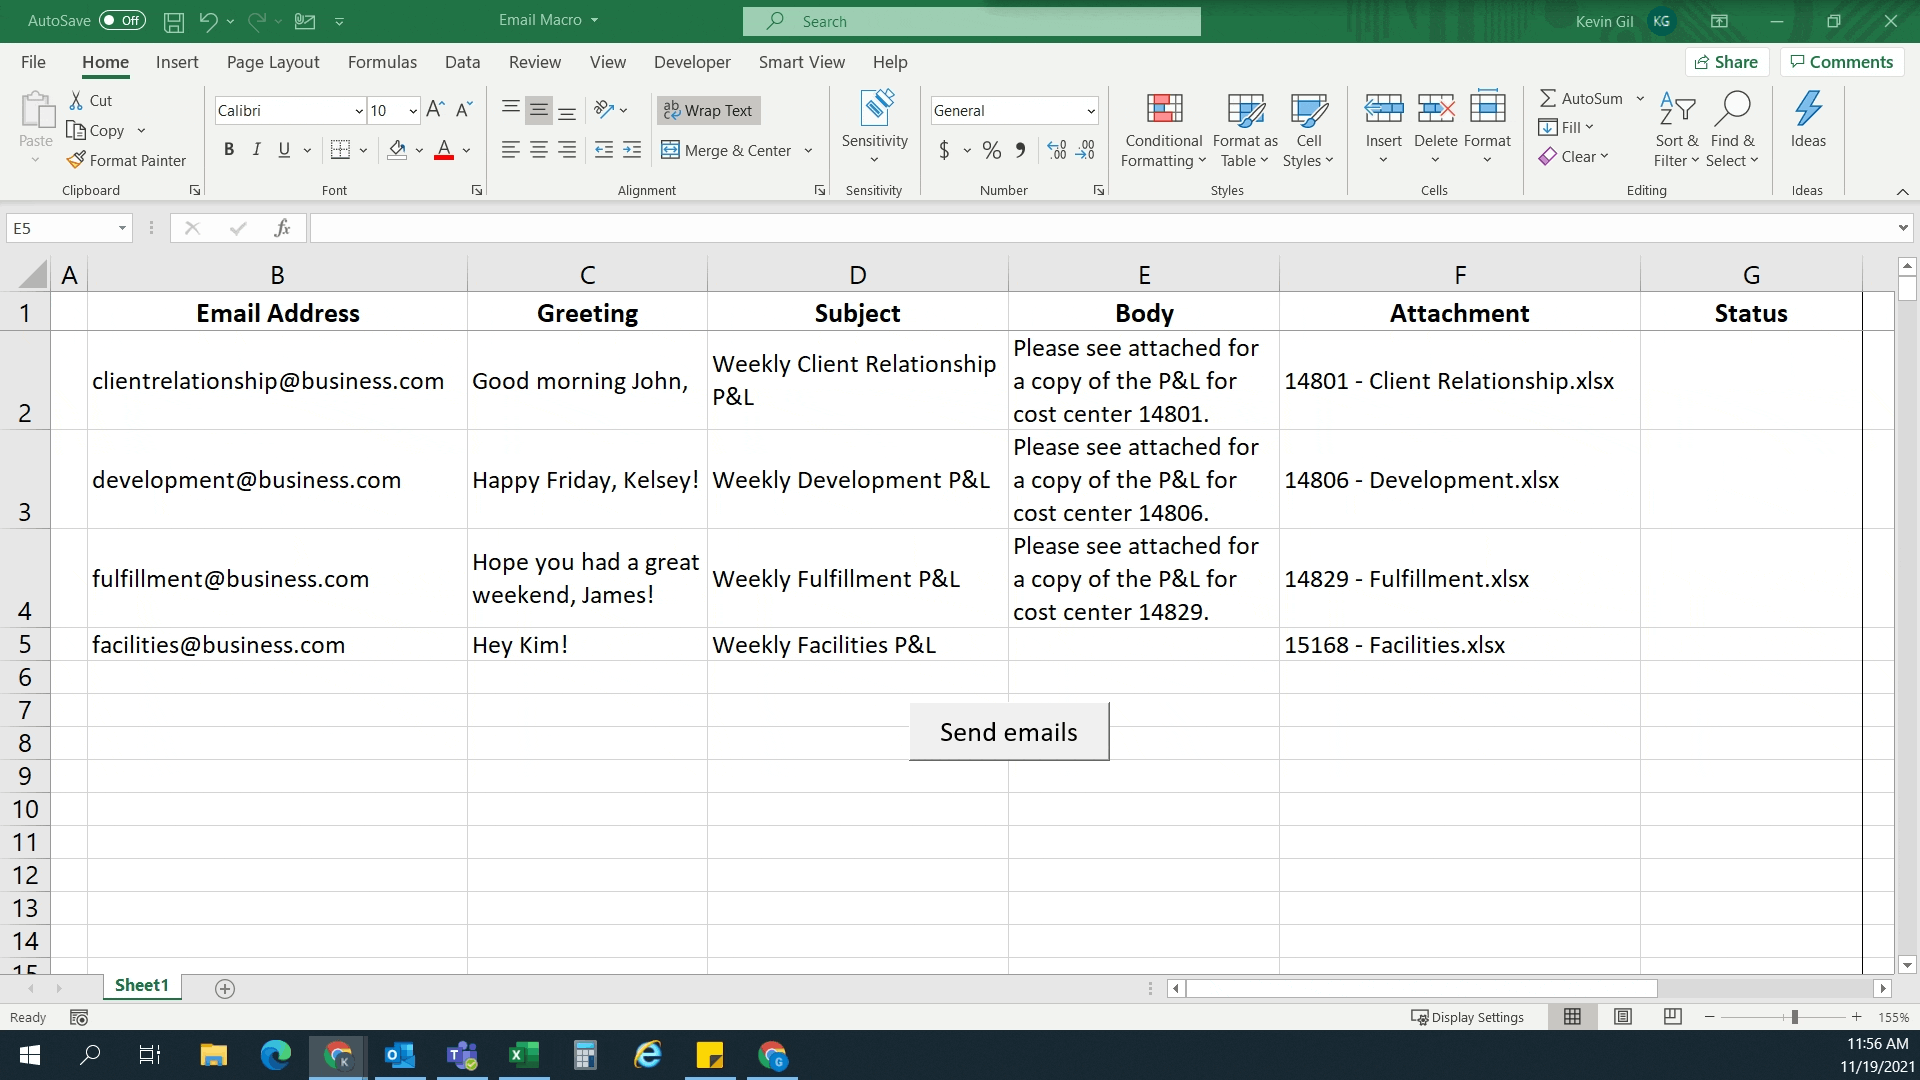Open the font size dropdown
The width and height of the screenshot is (1920, 1080).
[413, 111]
